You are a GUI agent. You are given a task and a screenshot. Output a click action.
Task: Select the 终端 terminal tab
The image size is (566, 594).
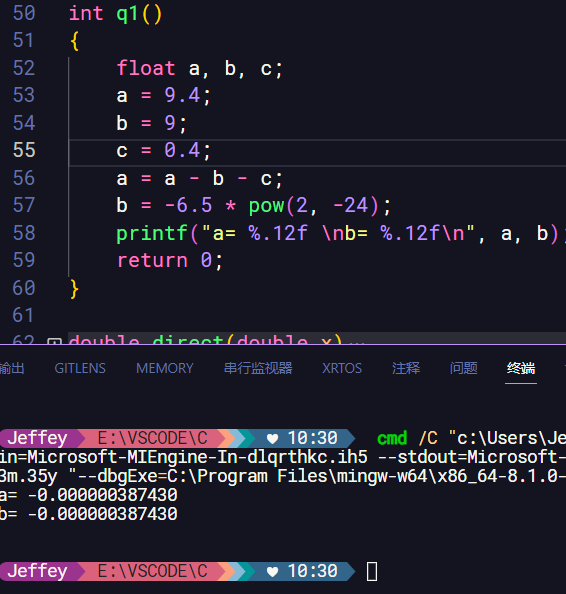[521, 368]
